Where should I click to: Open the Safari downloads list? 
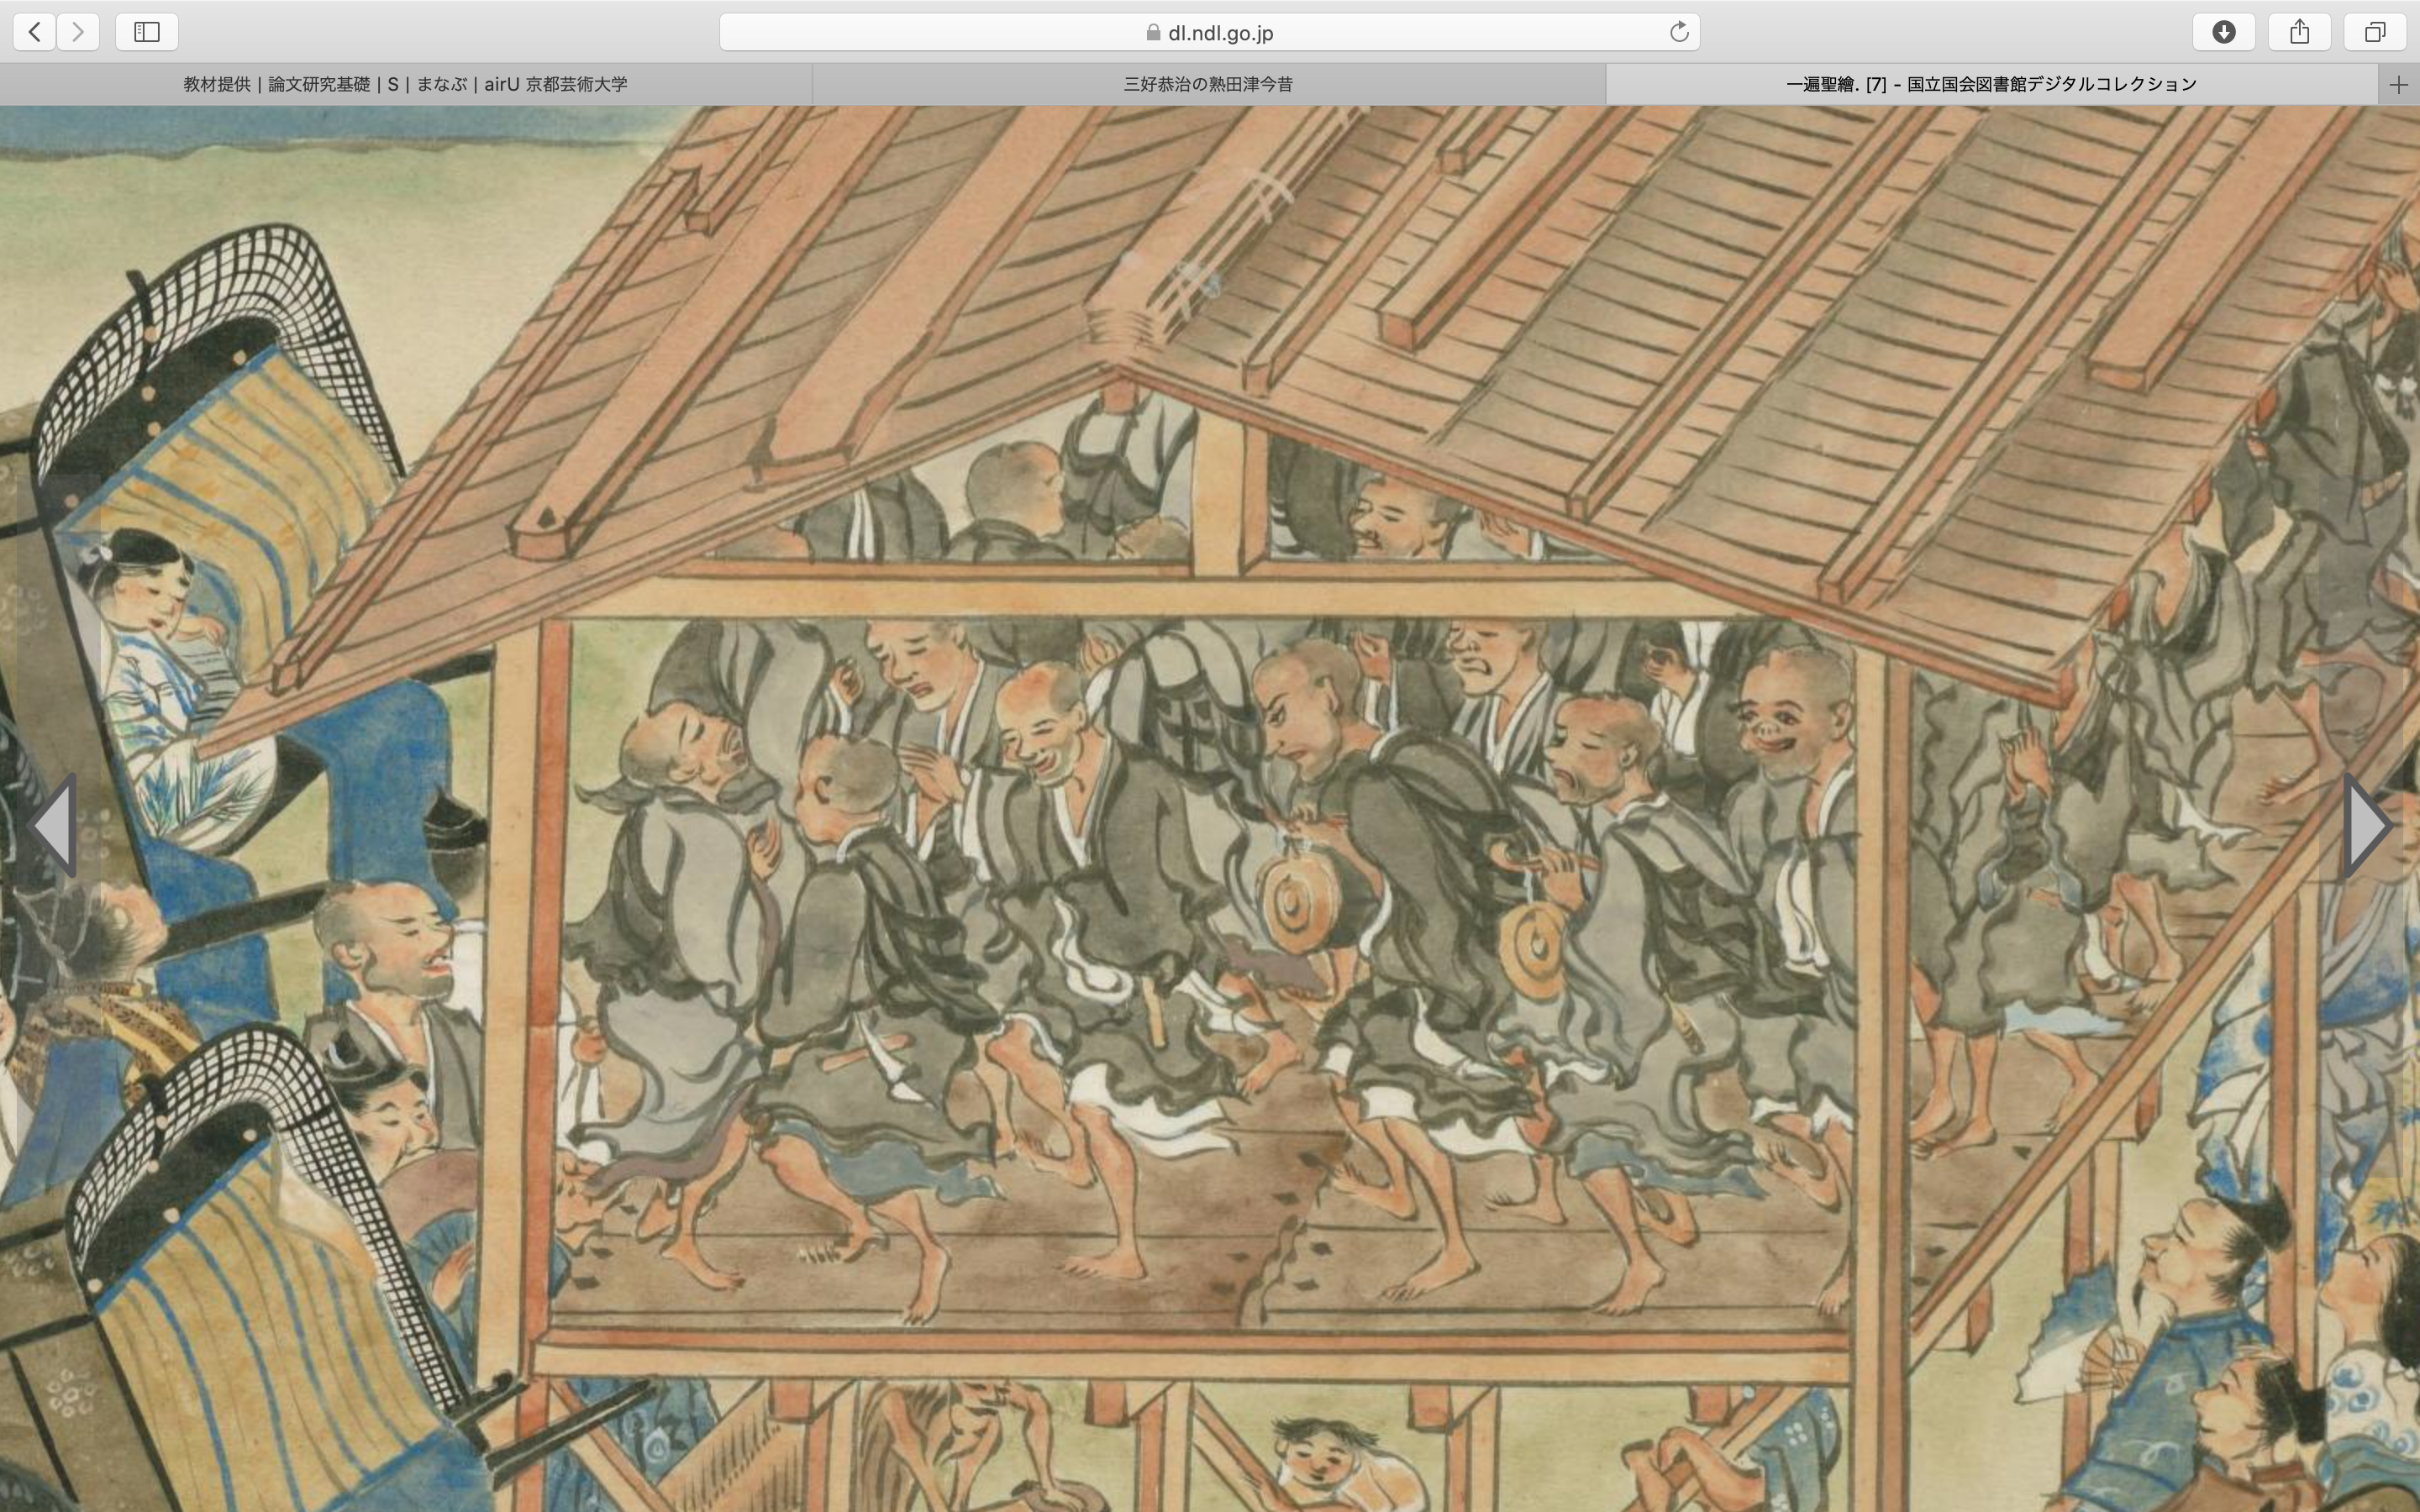tap(2223, 32)
